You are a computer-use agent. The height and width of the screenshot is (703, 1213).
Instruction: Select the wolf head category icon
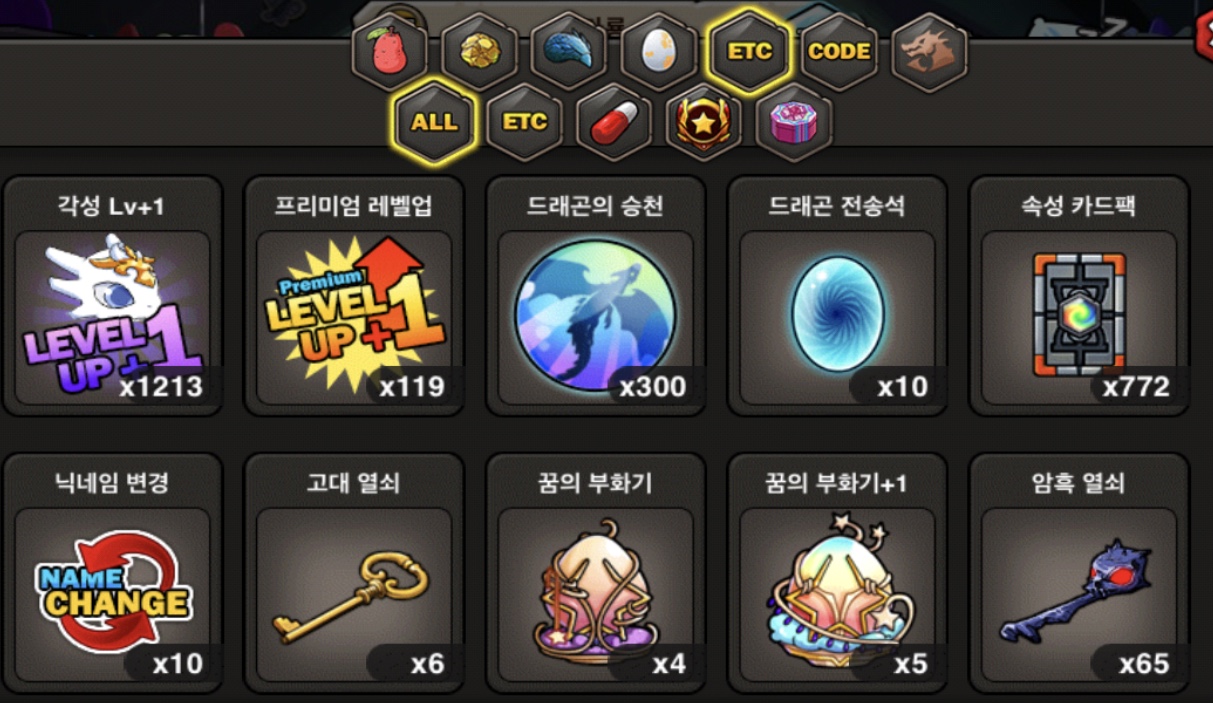point(929,52)
